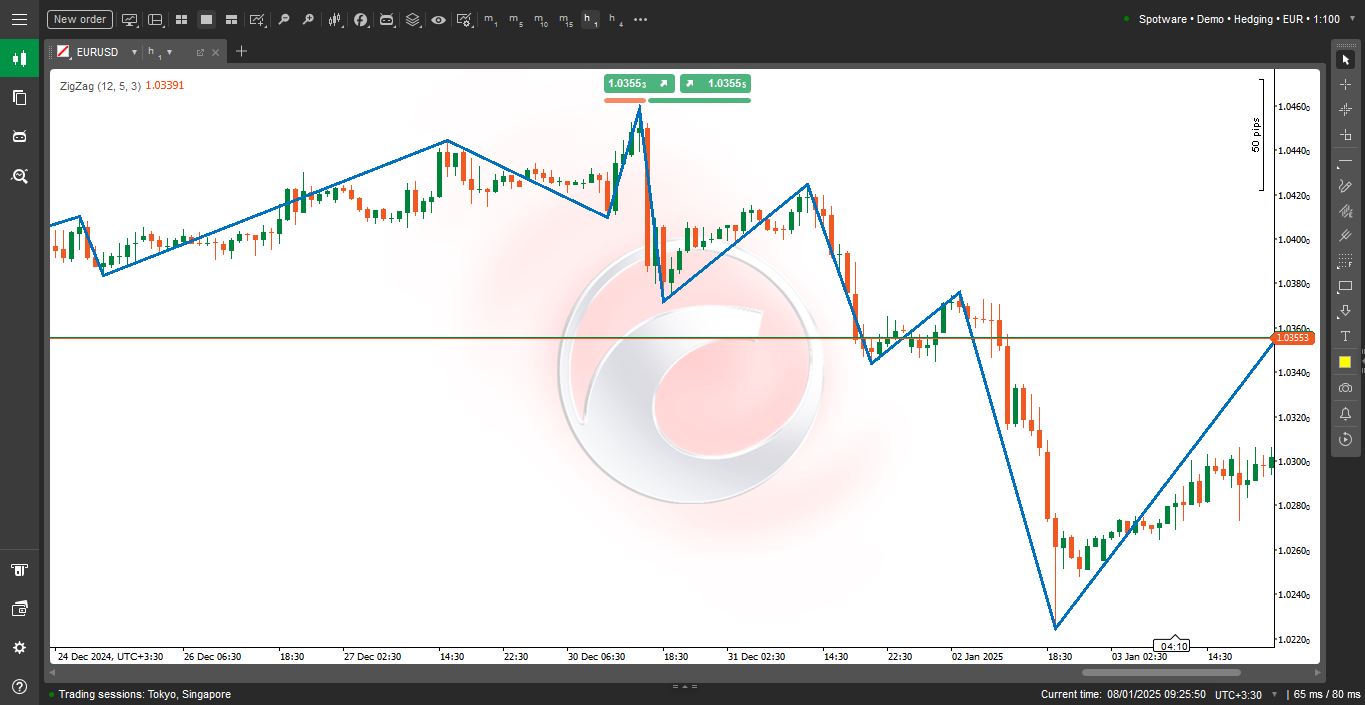Select the rectangle shape tool

[1345, 287]
